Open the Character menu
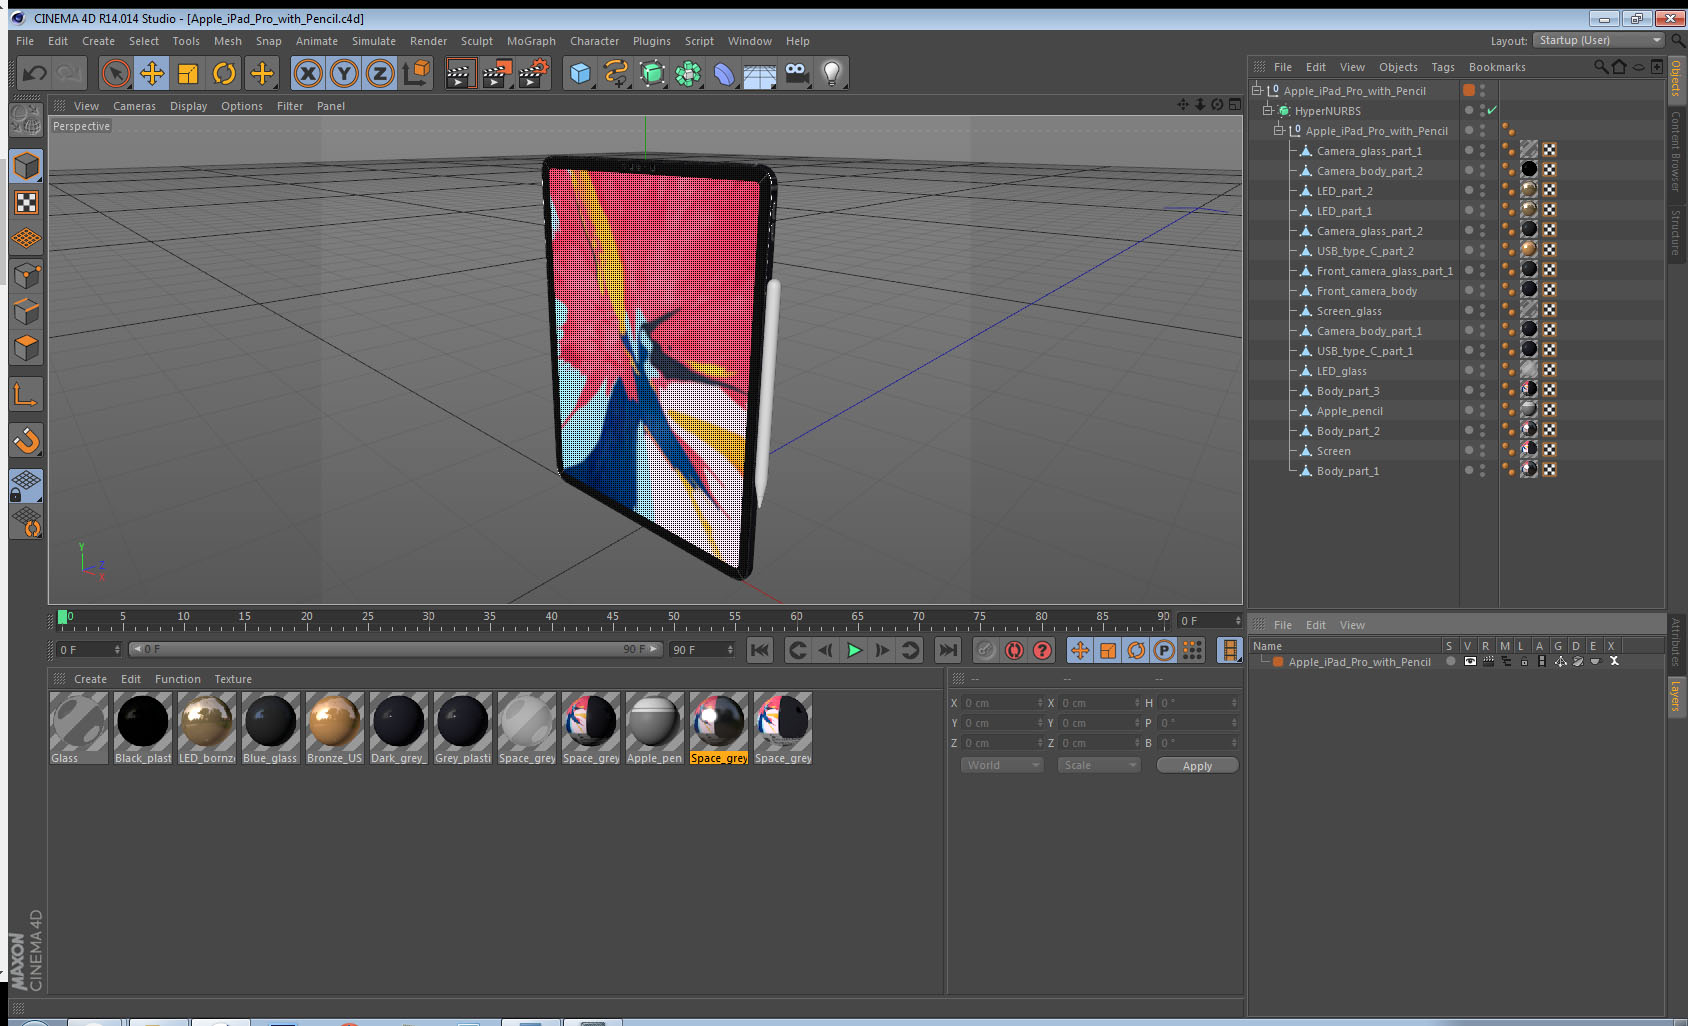Viewport: 1688px width, 1026px height. click(x=594, y=41)
